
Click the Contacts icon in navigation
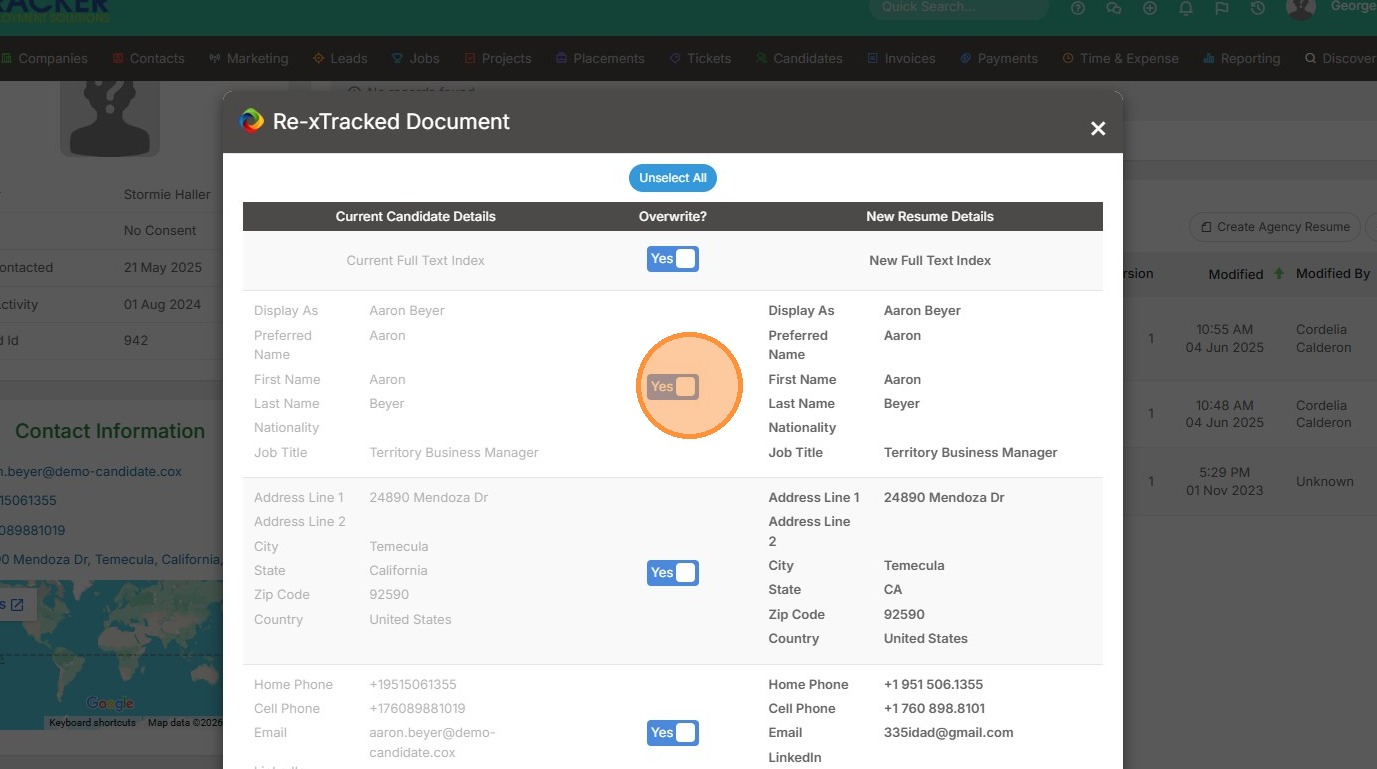(118, 58)
